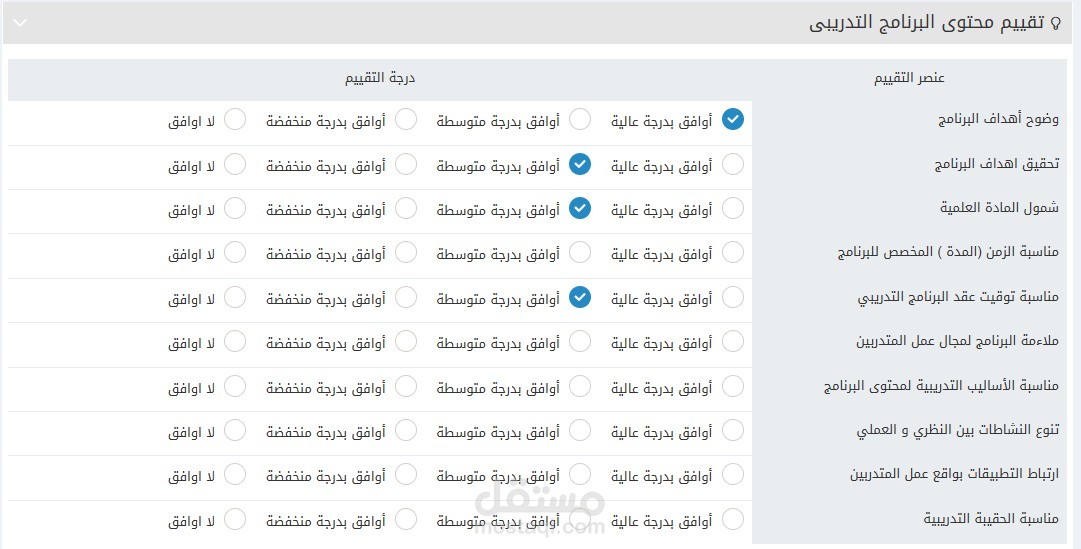1081x549 pixels.
Task: Pick أوافق بدرجة منخفضة for مناسبة الحقيبة التدريبية
Action: pos(406,519)
